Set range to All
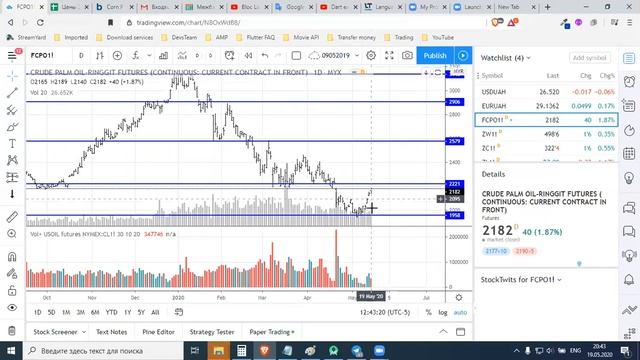640x360 pixels. [x=155, y=312]
